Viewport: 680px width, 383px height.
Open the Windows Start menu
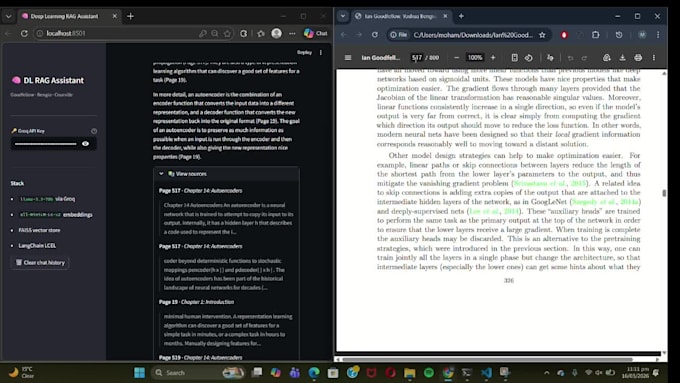[x=139, y=373]
